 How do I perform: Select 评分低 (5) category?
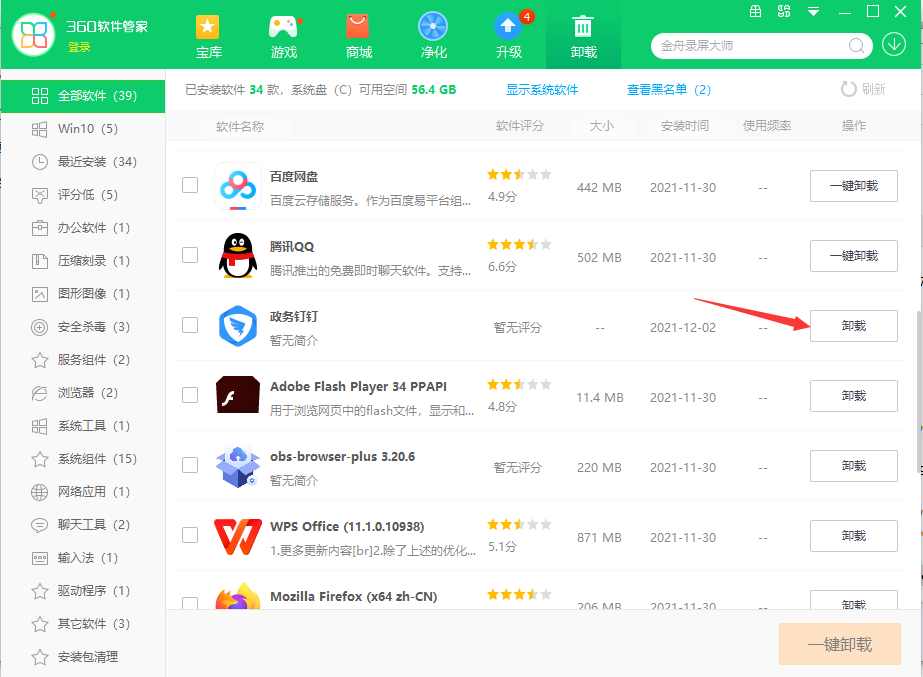pyautogui.click(x=83, y=195)
